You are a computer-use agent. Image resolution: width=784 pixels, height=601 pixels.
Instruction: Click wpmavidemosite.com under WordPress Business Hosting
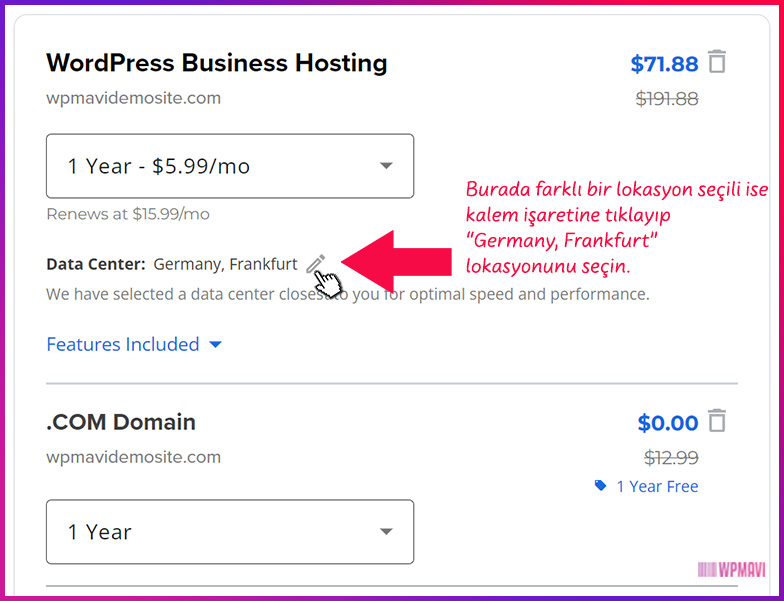click(x=134, y=98)
